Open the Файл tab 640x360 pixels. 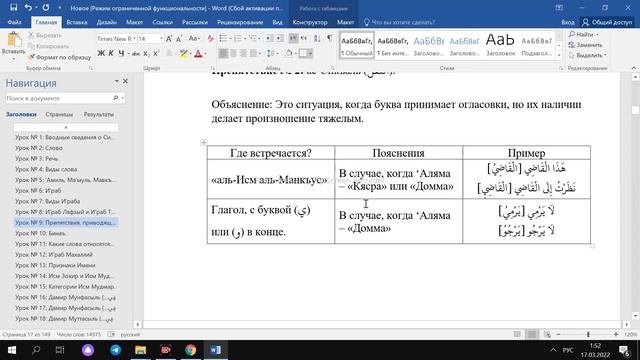click(14, 22)
